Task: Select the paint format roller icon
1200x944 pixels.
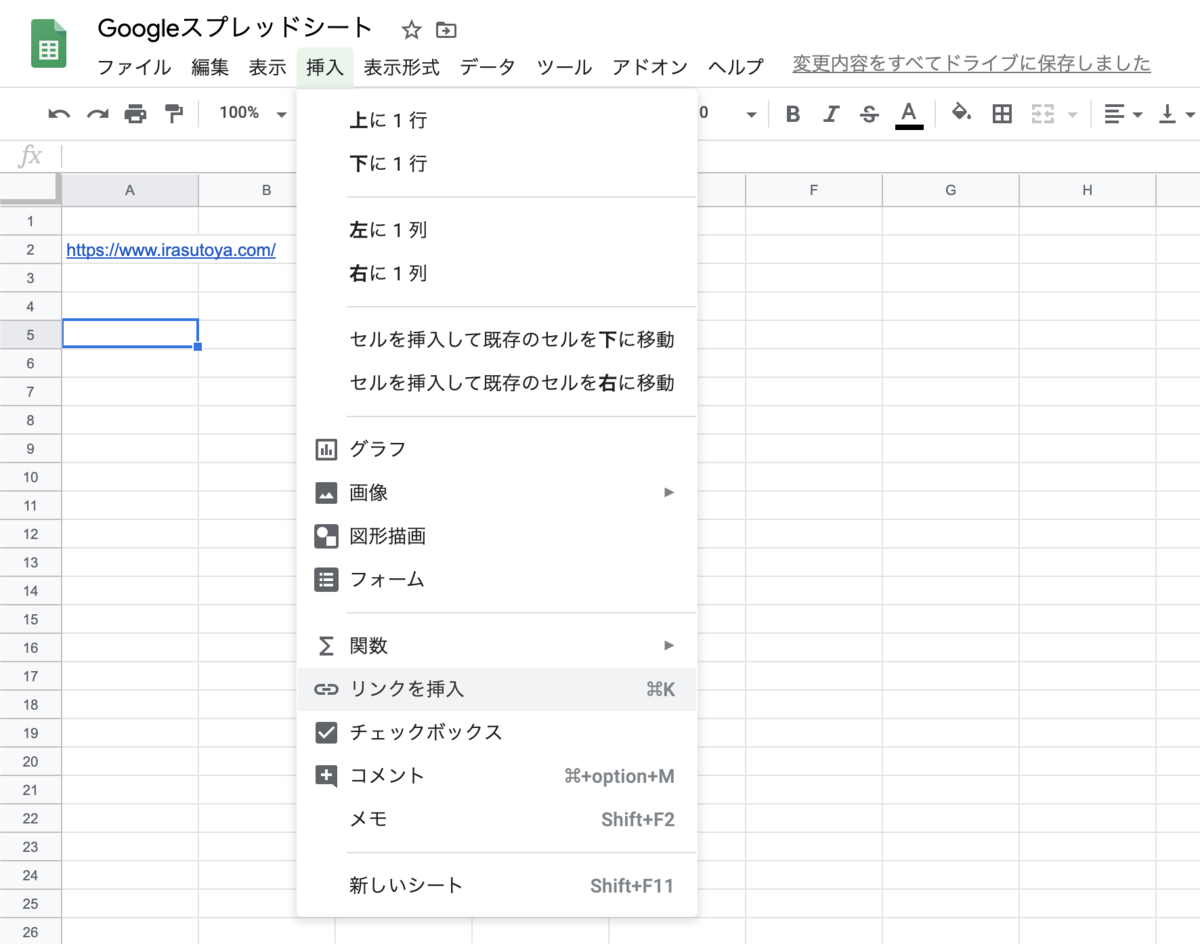Action: pos(174,114)
